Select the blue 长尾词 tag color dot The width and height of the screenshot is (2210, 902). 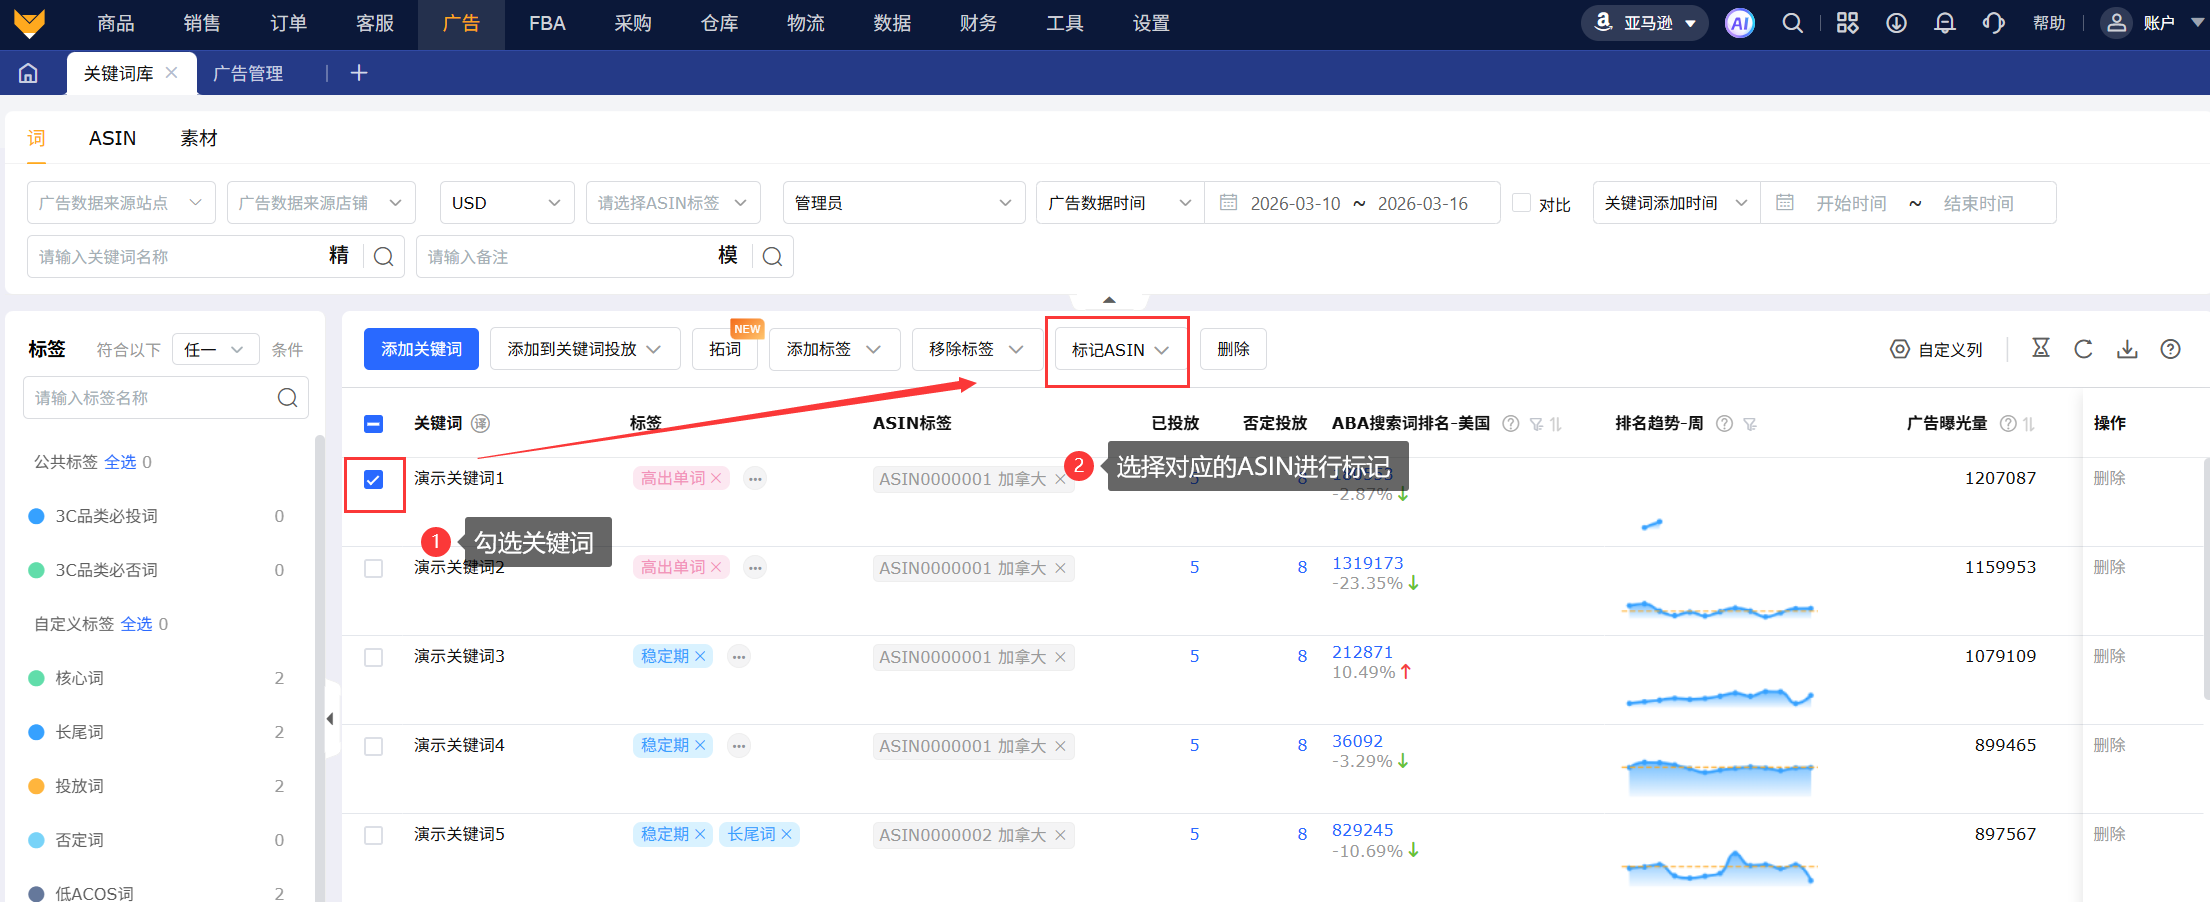tap(37, 732)
